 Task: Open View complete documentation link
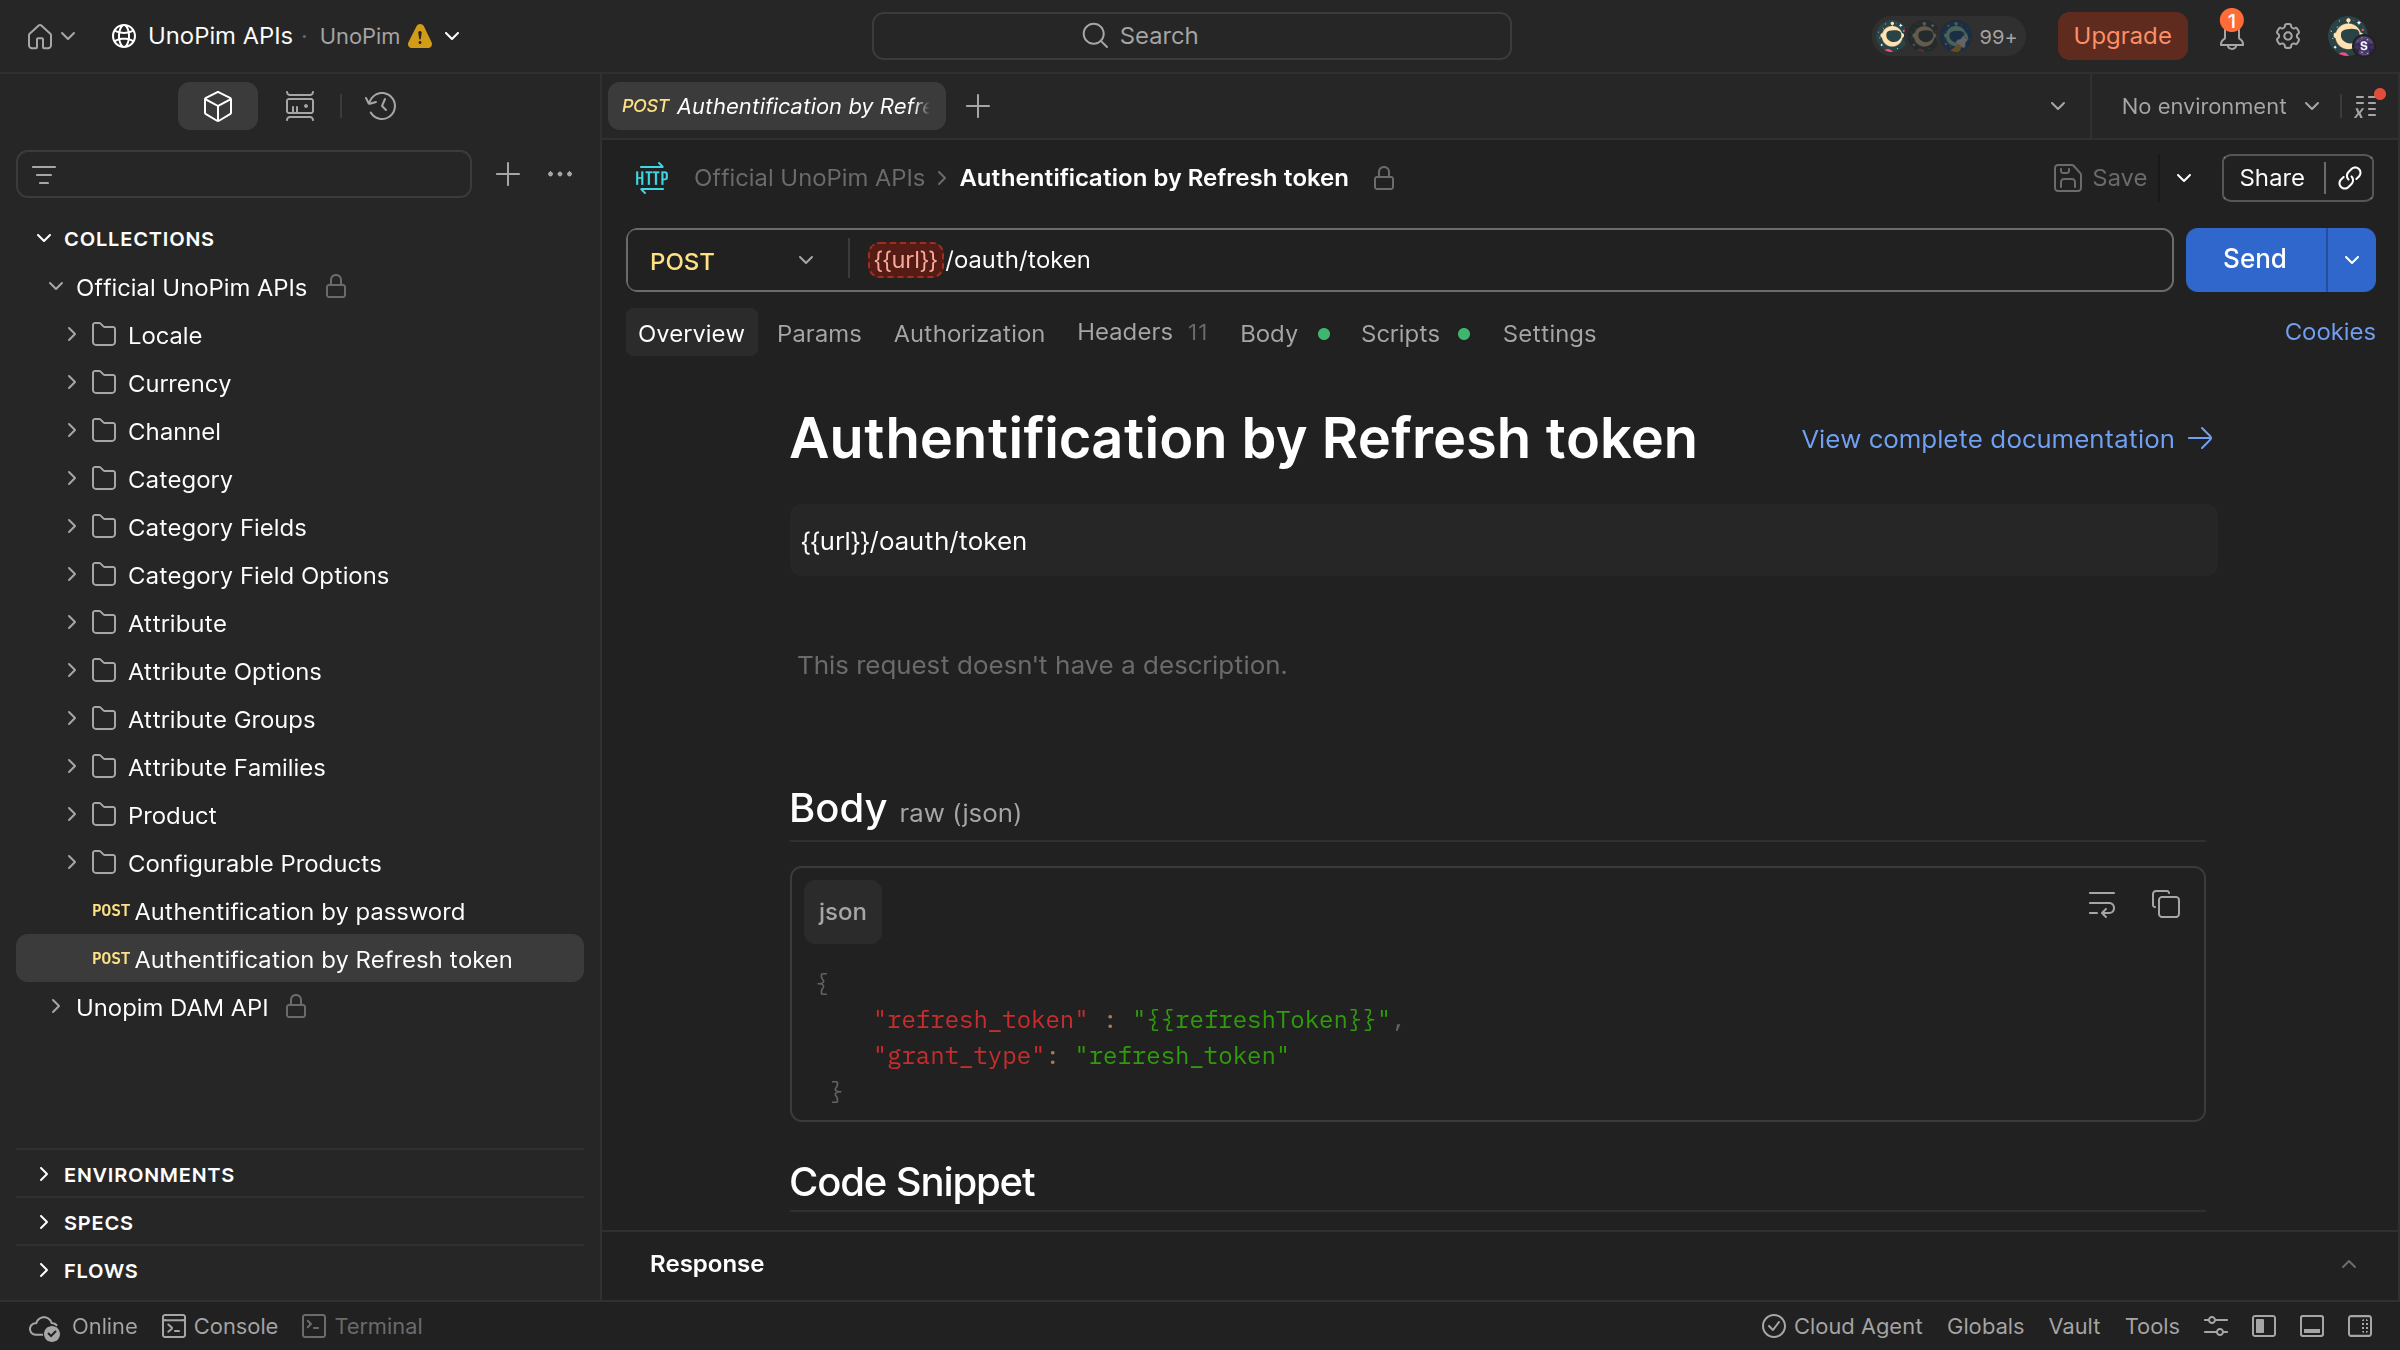[2007, 439]
